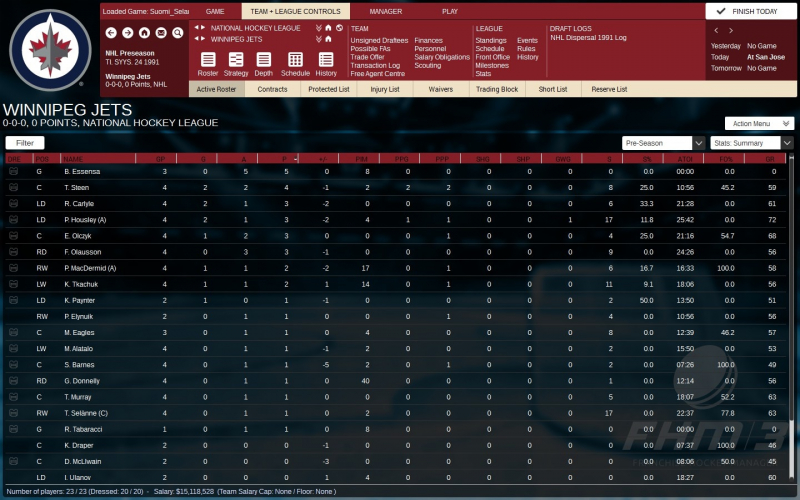The width and height of the screenshot is (800, 500).
Task: Switch to the Short List tab
Action: (x=553, y=89)
